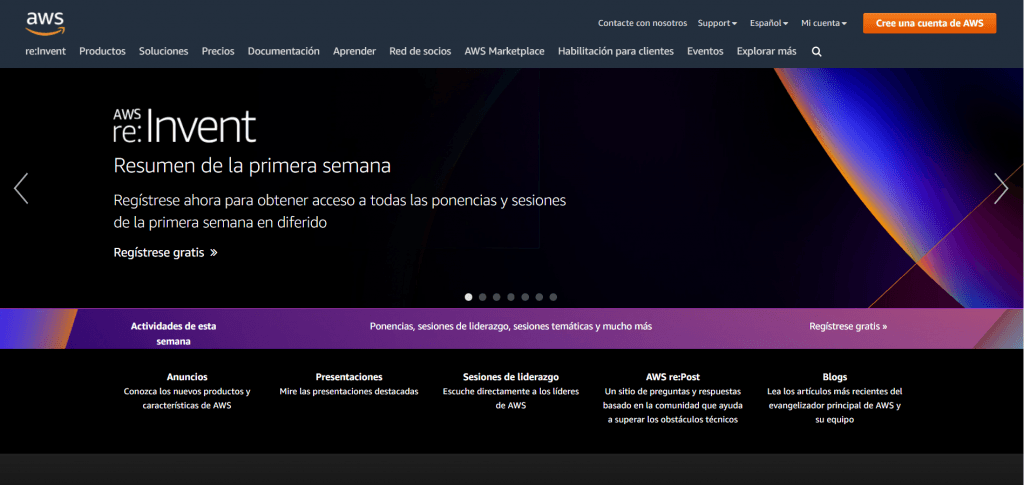Click Actividades de esta semana text
The image size is (1024, 485).
click(x=173, y=333)
